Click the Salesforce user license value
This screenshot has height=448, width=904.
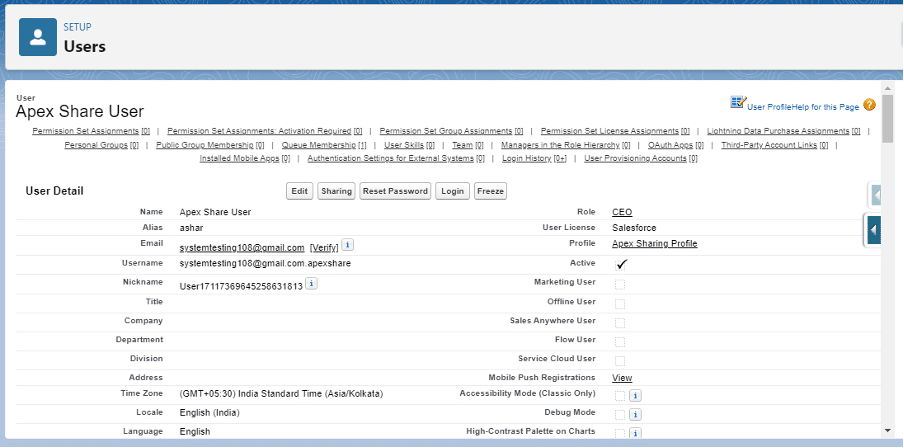click(634, 228)
